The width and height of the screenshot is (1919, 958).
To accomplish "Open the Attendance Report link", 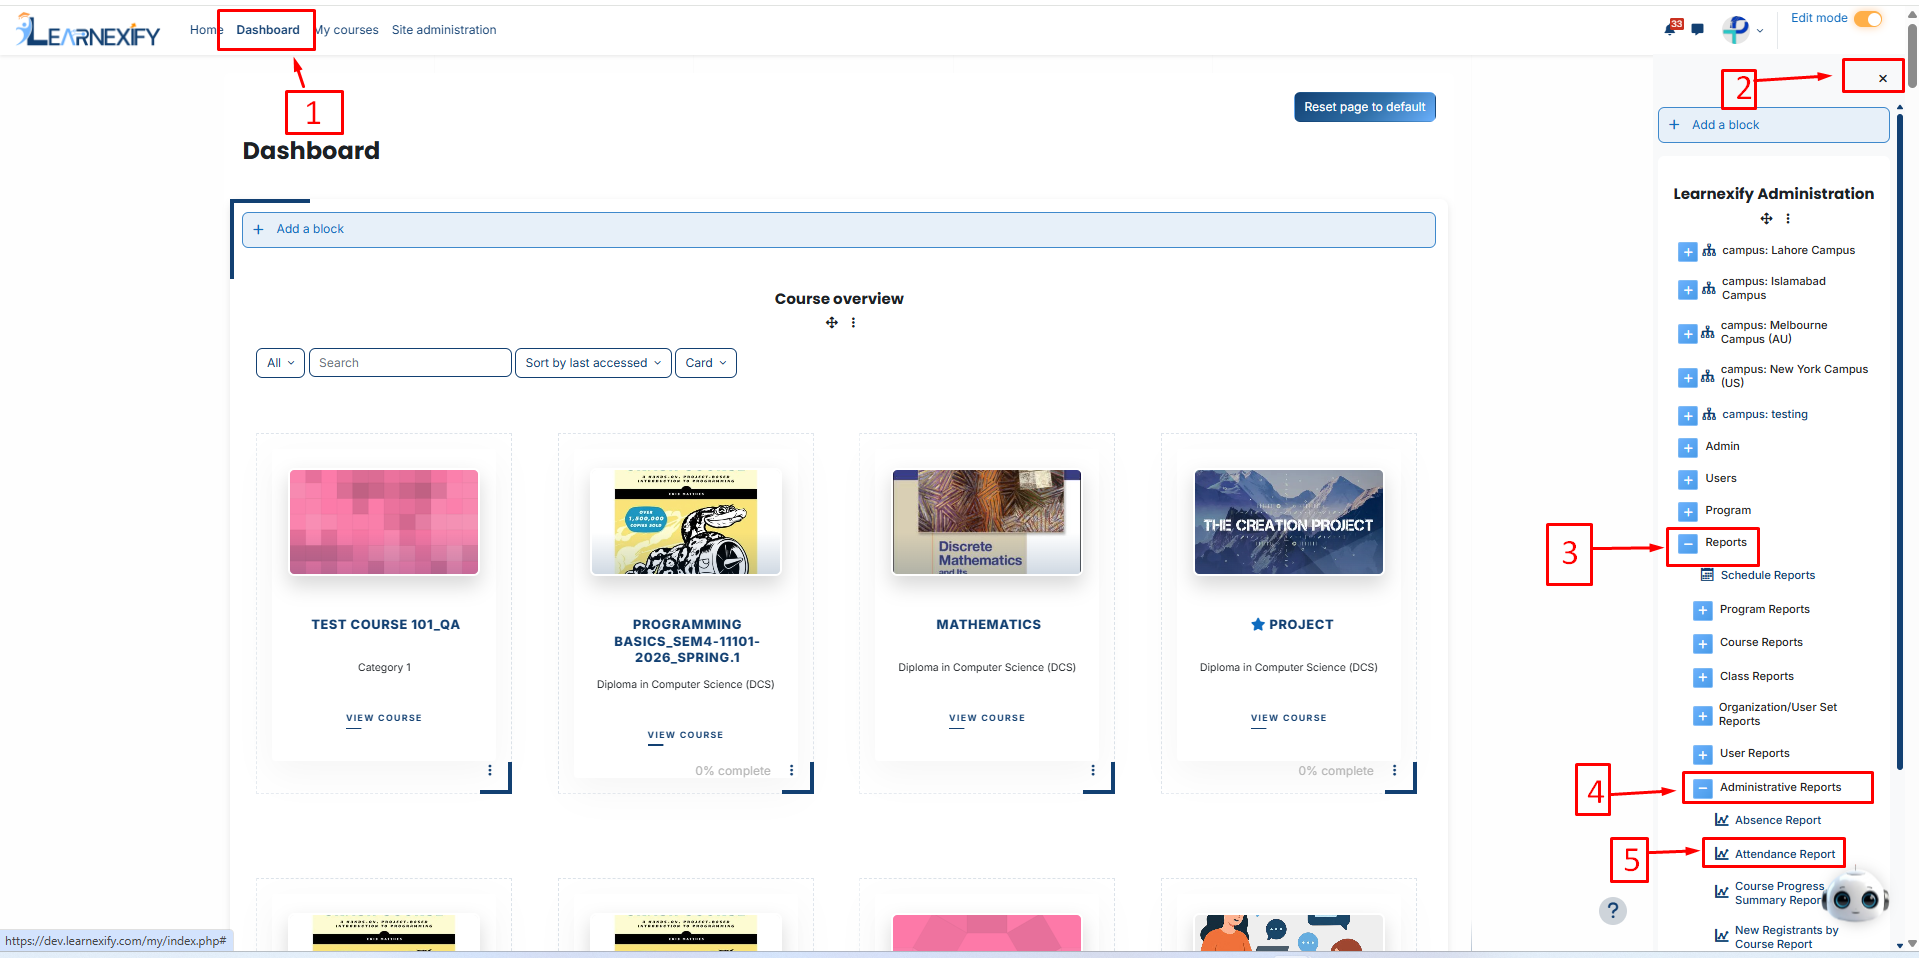I will click(1785, 854).
